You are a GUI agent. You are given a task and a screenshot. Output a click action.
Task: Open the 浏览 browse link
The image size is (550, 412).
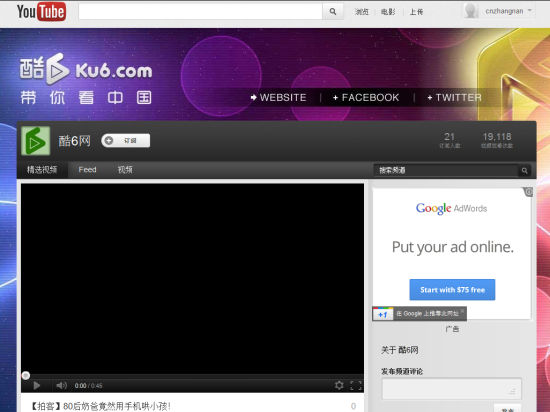[362, 12]
